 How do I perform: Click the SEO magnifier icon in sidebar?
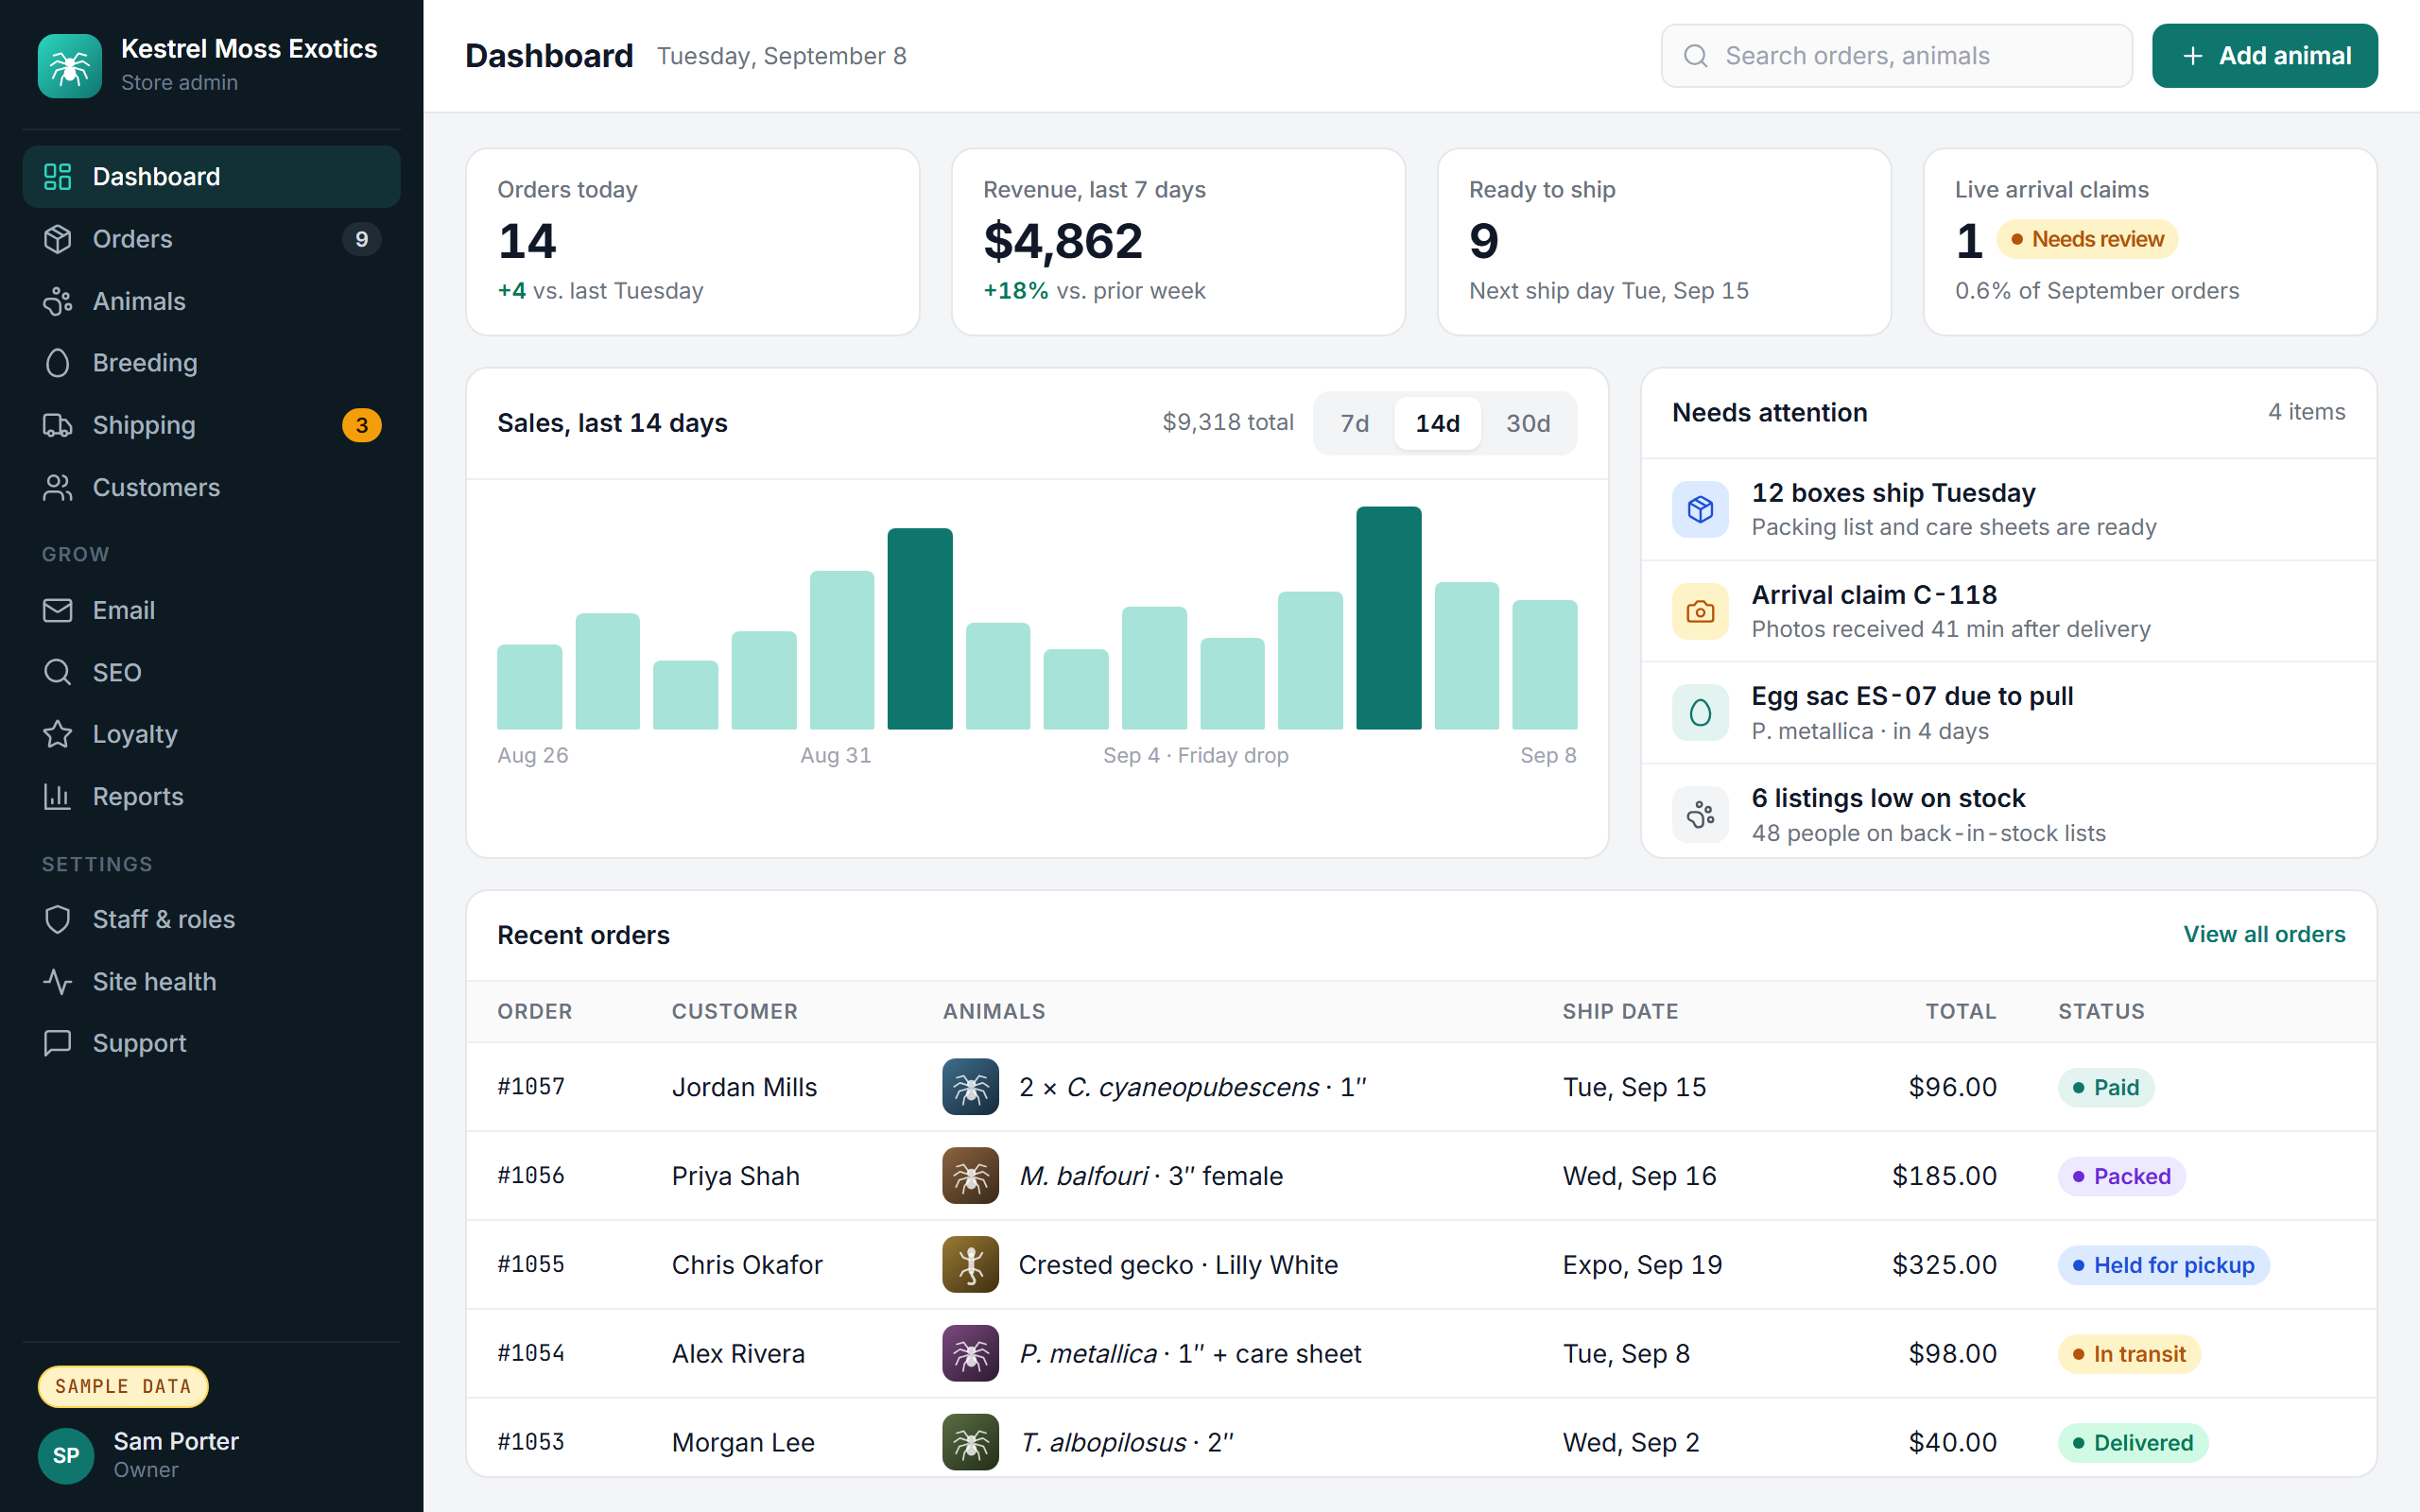58,672
